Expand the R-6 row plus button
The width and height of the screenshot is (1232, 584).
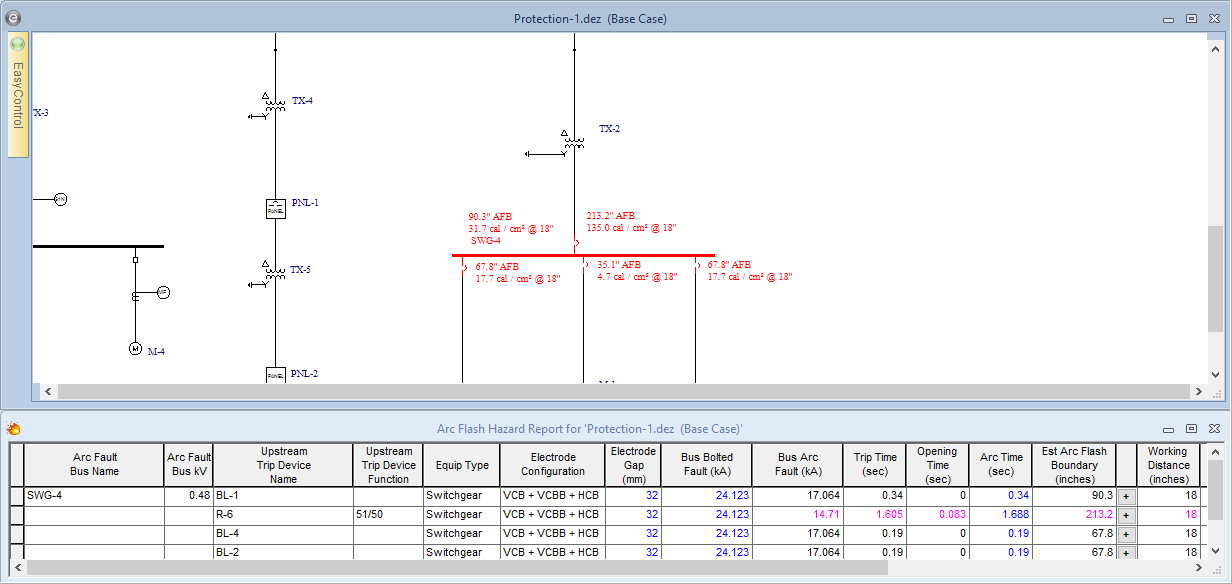pos(1126,515)
